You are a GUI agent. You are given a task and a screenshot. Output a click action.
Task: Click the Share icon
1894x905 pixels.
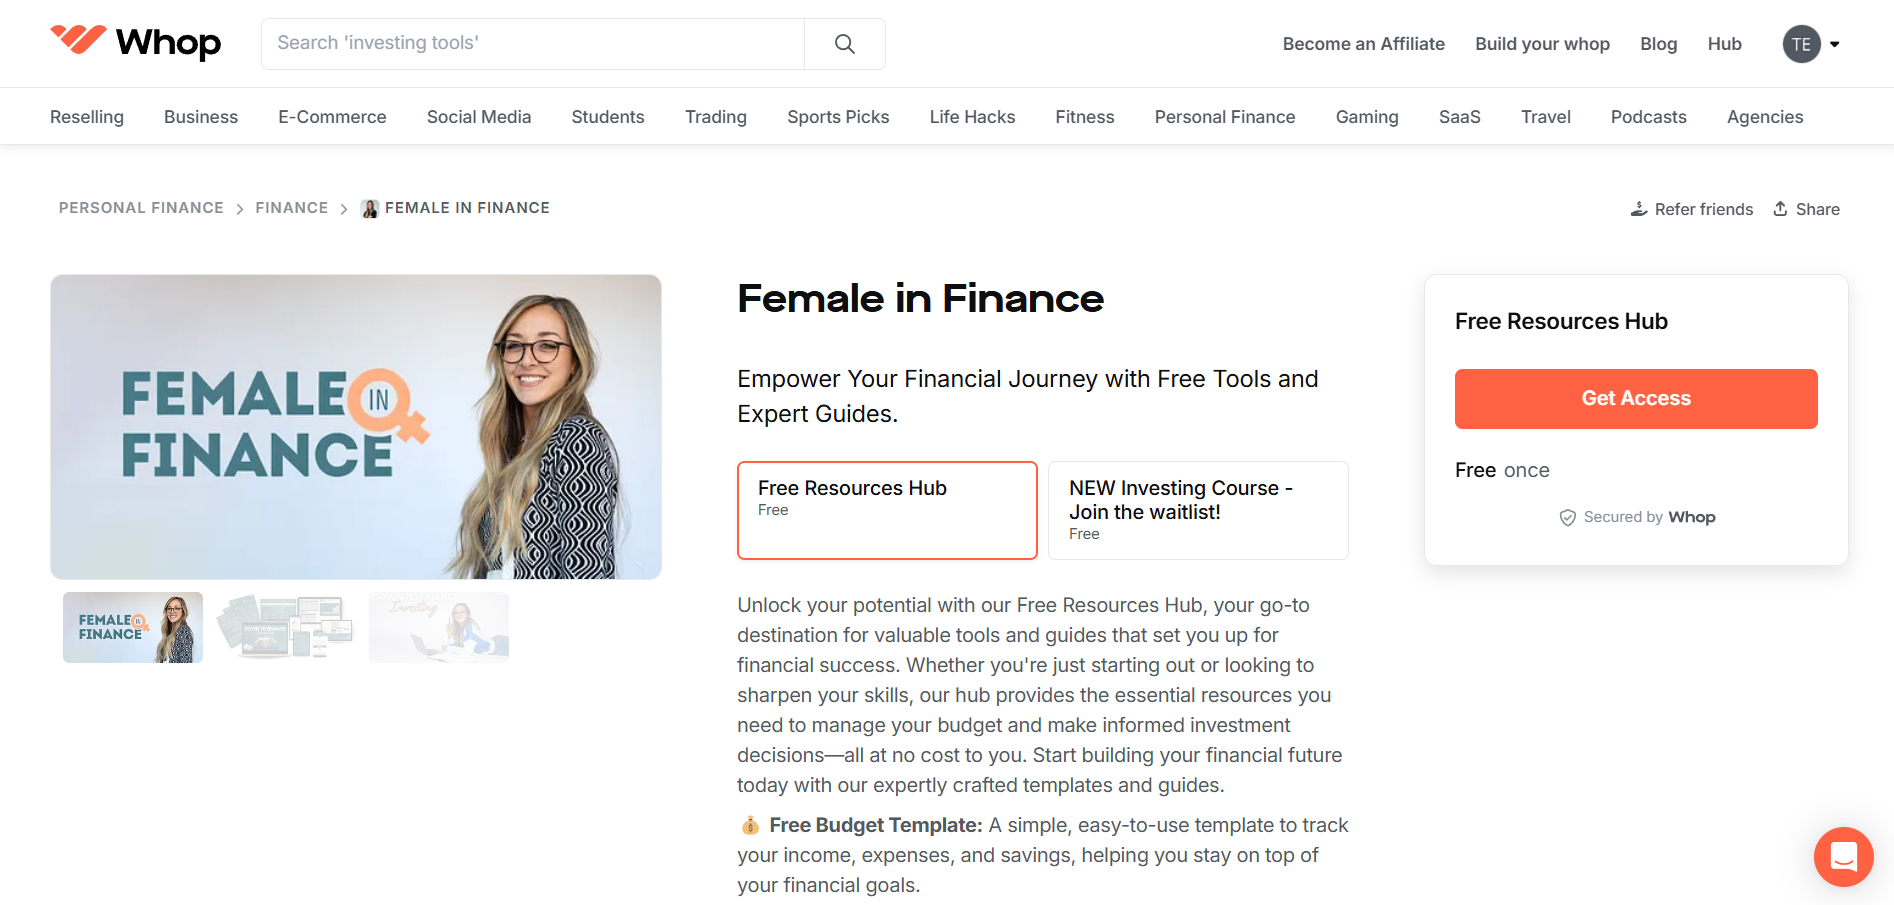(x=1781, y=208)
